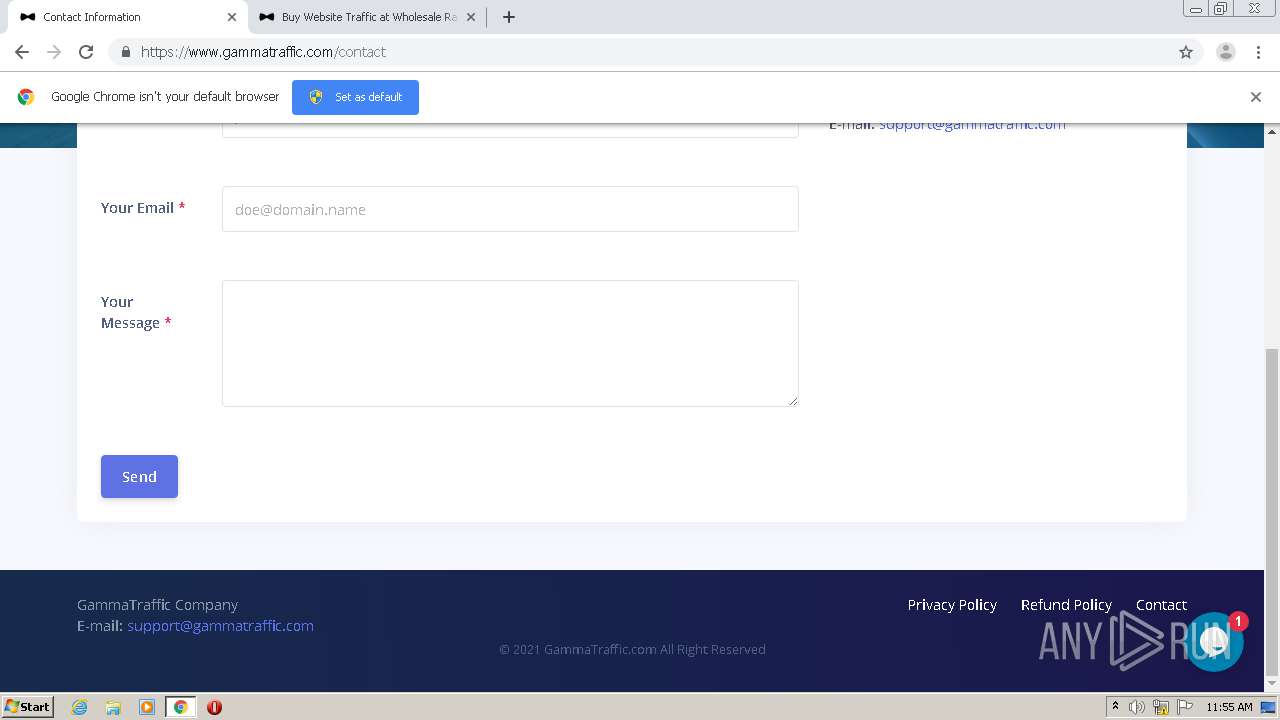Focus the Your Email input field
Screen dimensions: 1280x720
[510, 209]
